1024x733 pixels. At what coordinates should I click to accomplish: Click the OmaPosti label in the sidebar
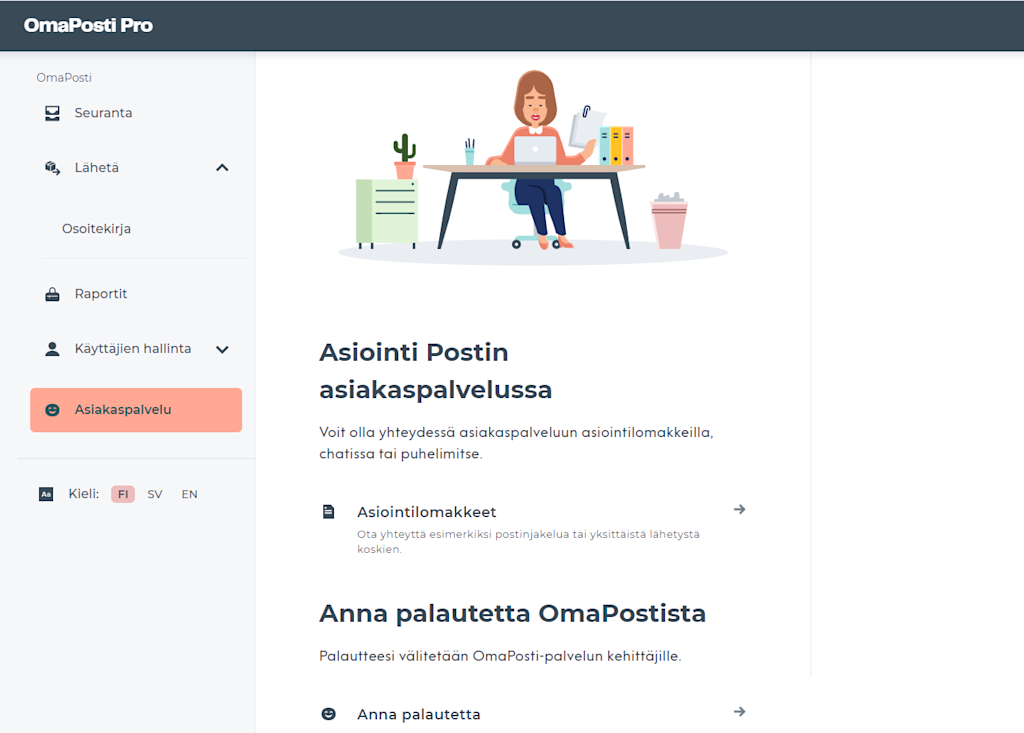tap(64, 78)
